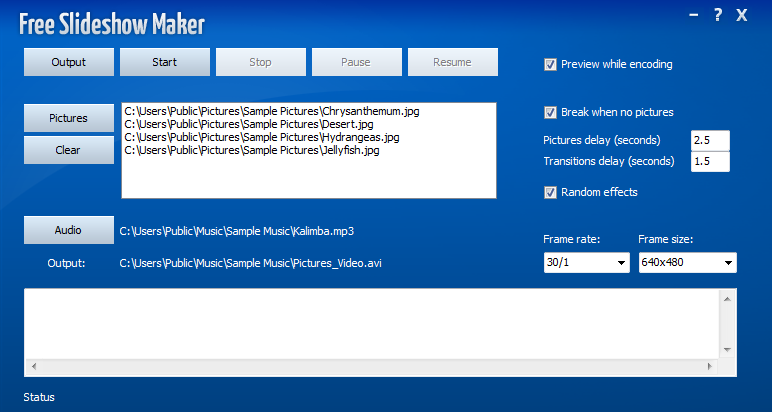This screenshot has height=412, width=772.
Task: Close the application with the X icon
Action: click(742, 15)
